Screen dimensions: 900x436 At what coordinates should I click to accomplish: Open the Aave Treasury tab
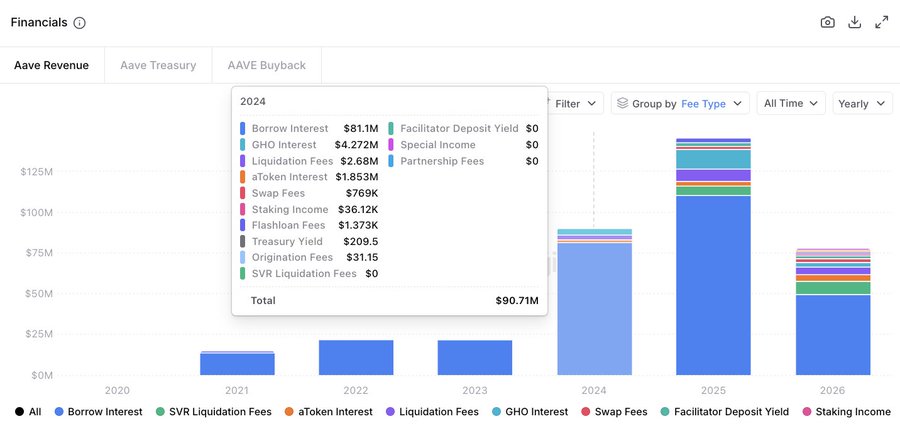click(158, 65)
